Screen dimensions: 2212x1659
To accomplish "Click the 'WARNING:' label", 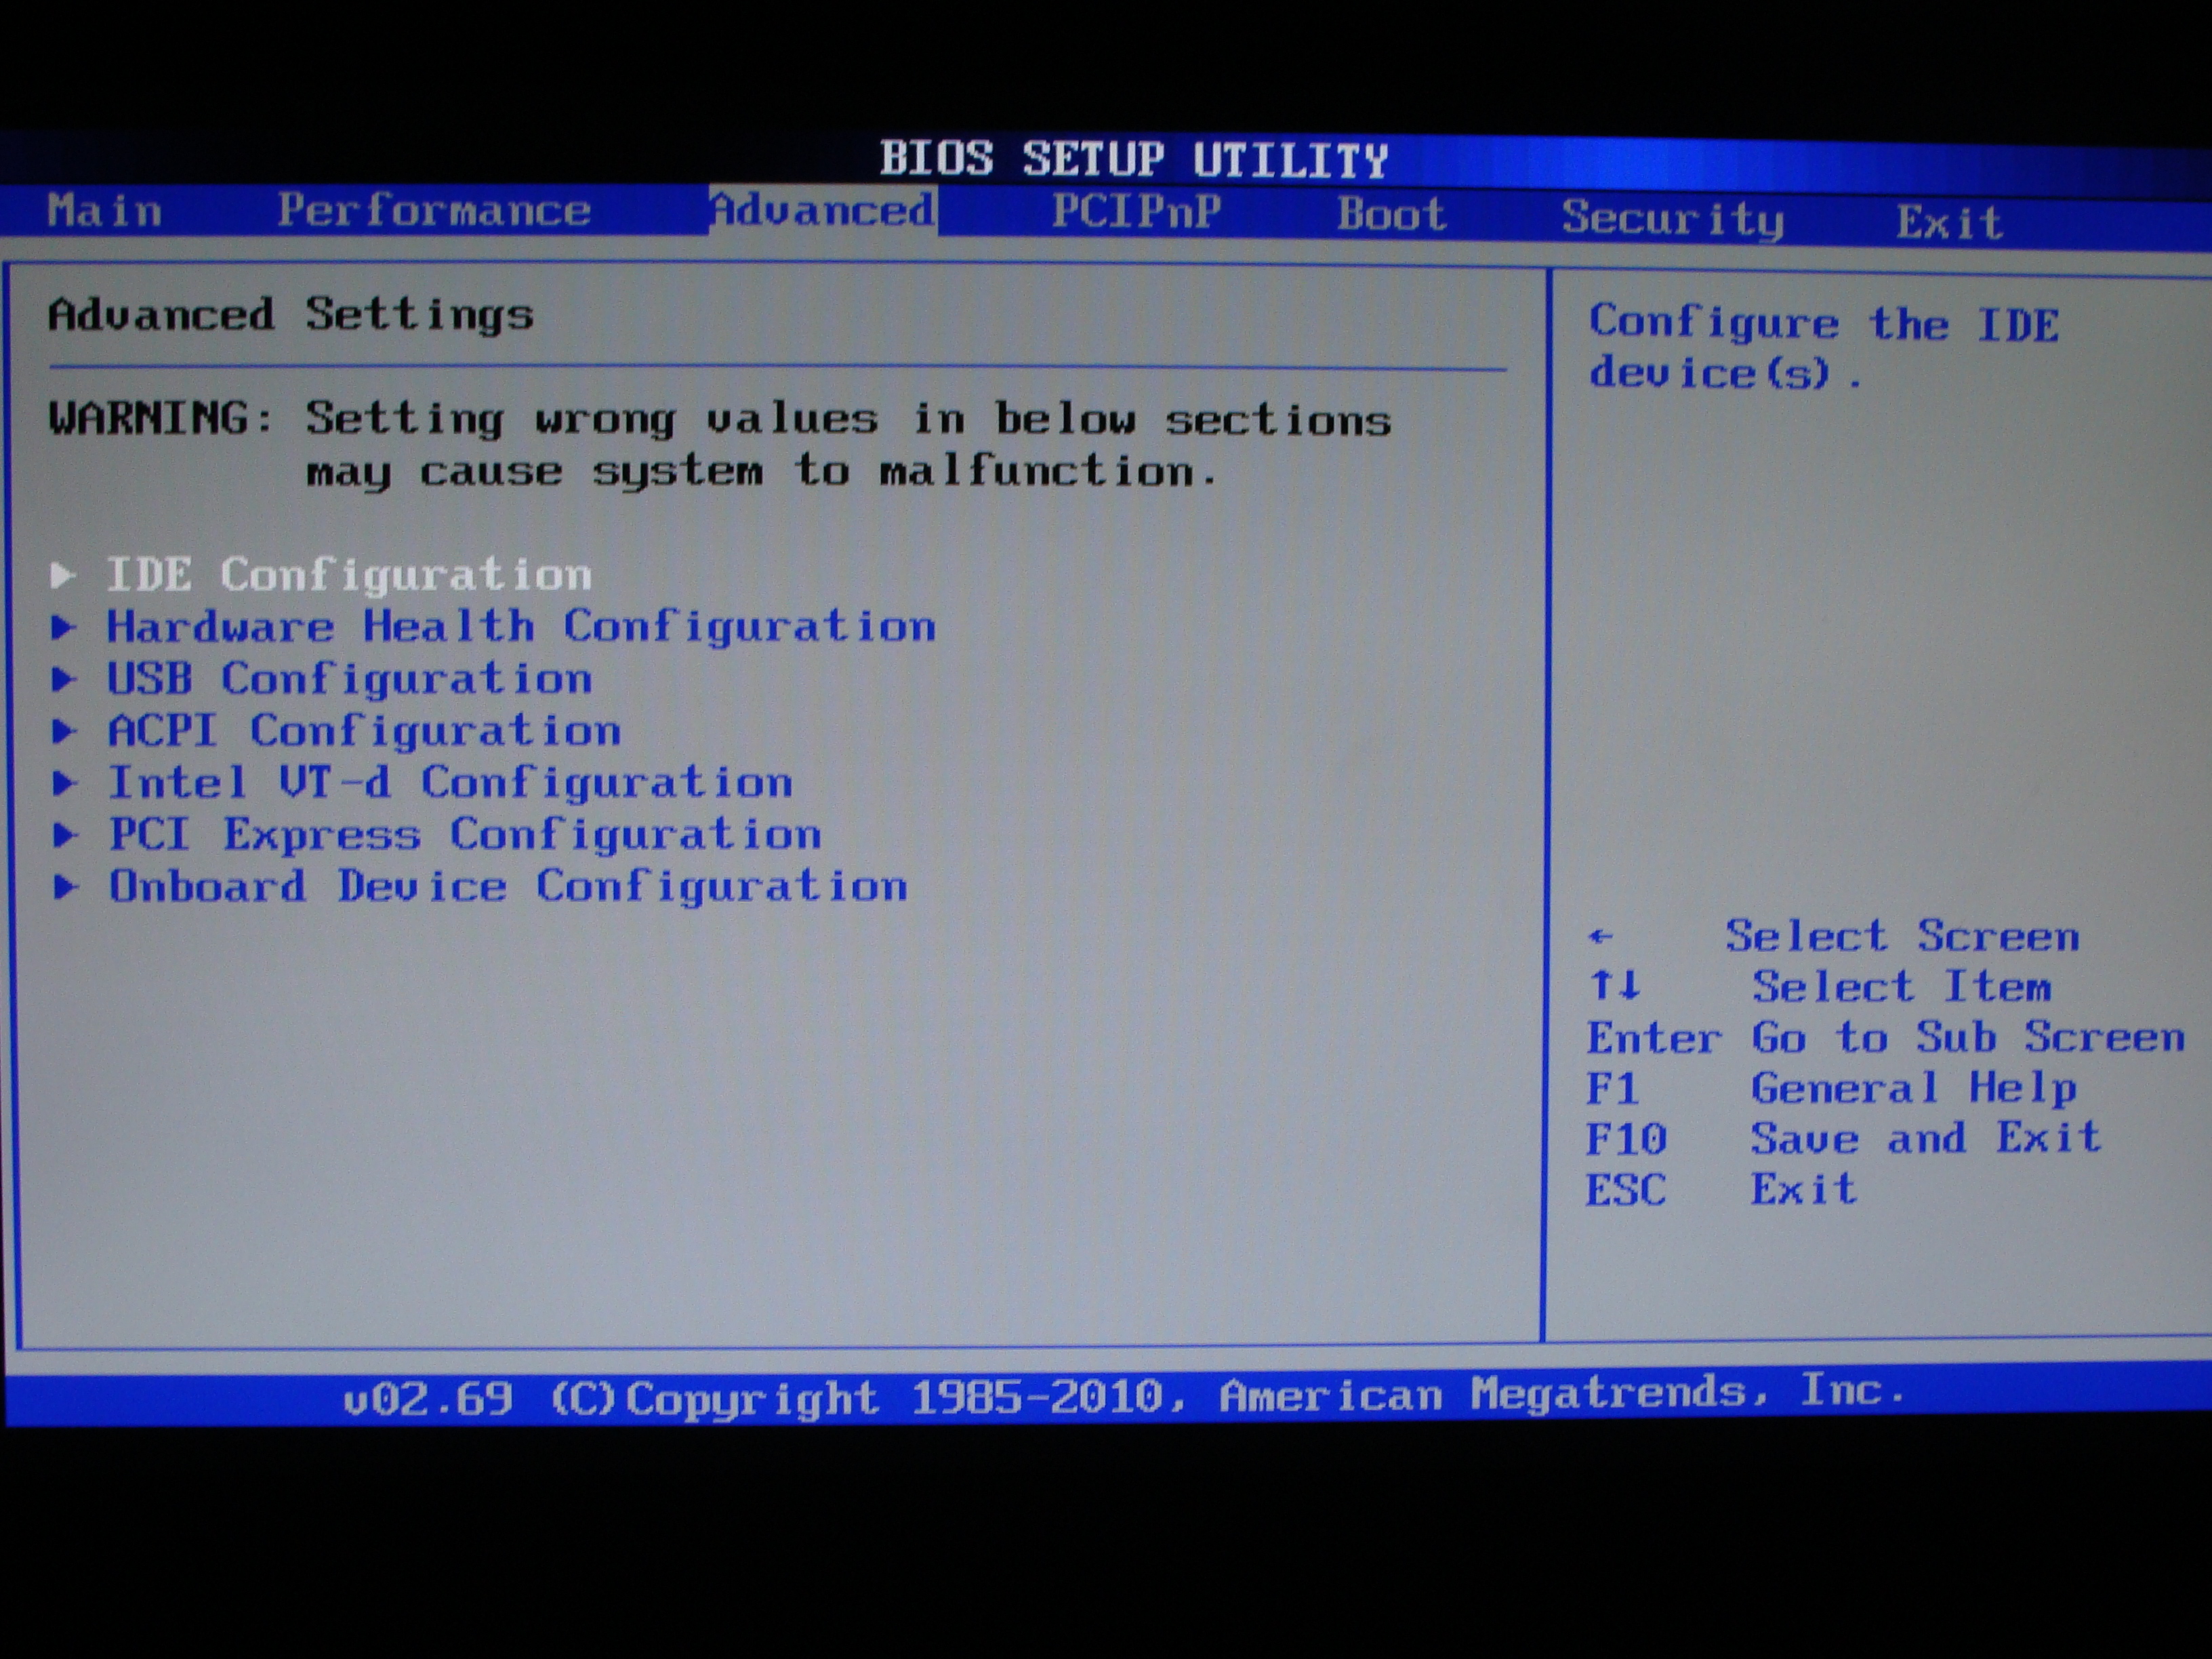I will [161, 418].
